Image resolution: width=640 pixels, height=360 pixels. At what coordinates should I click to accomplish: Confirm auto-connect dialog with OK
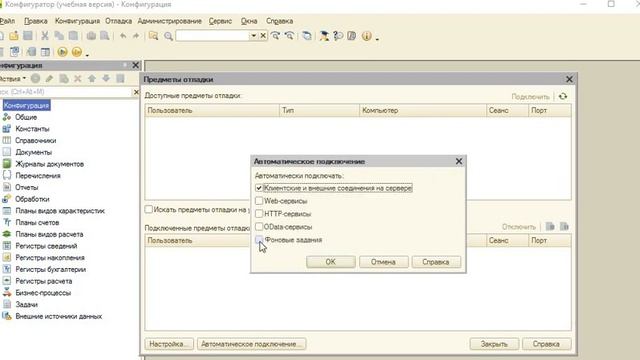(x=331, y=262)
